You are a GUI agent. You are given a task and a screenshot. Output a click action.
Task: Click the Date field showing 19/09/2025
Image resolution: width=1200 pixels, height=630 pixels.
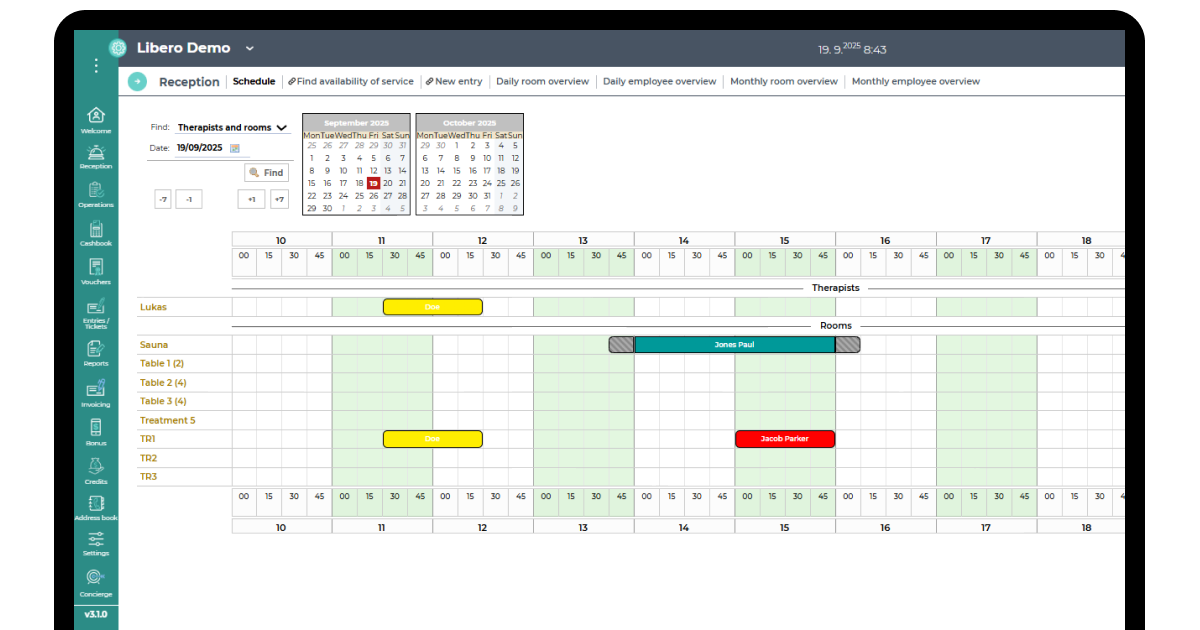[201, 148]
